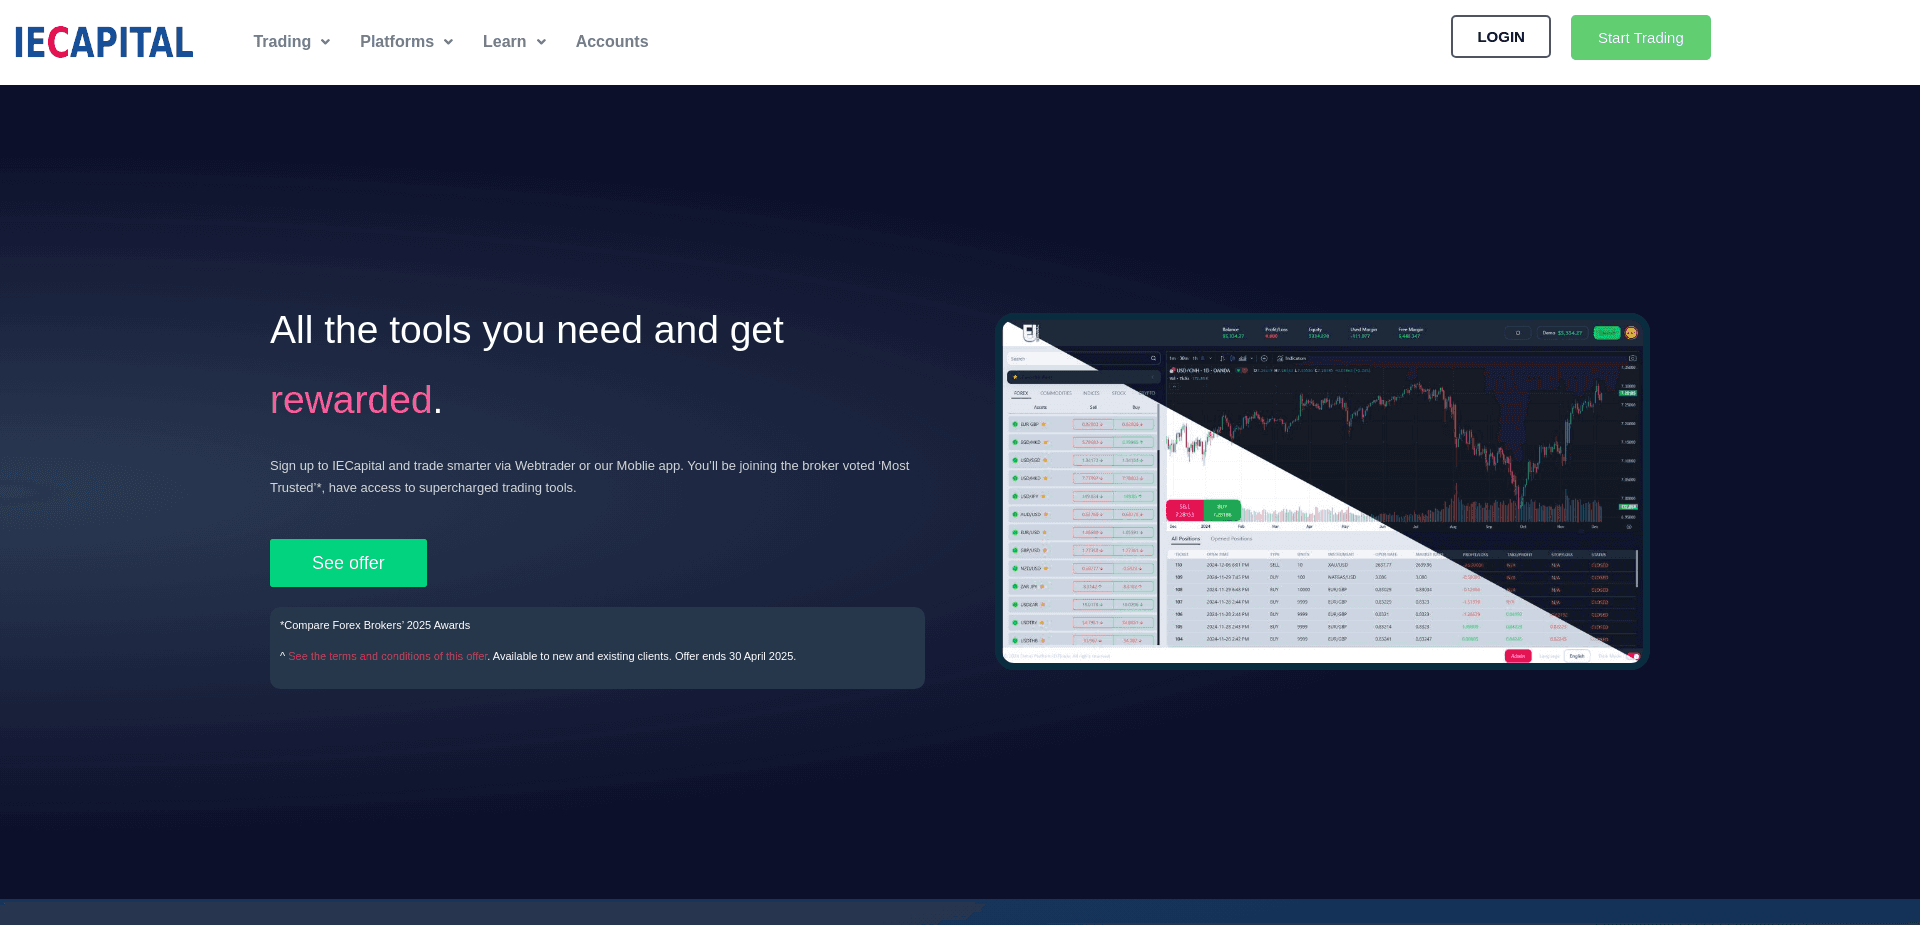Switch to the COMMODITIES tab in the asset list

pyautogui.click(x=1057, y=393)
